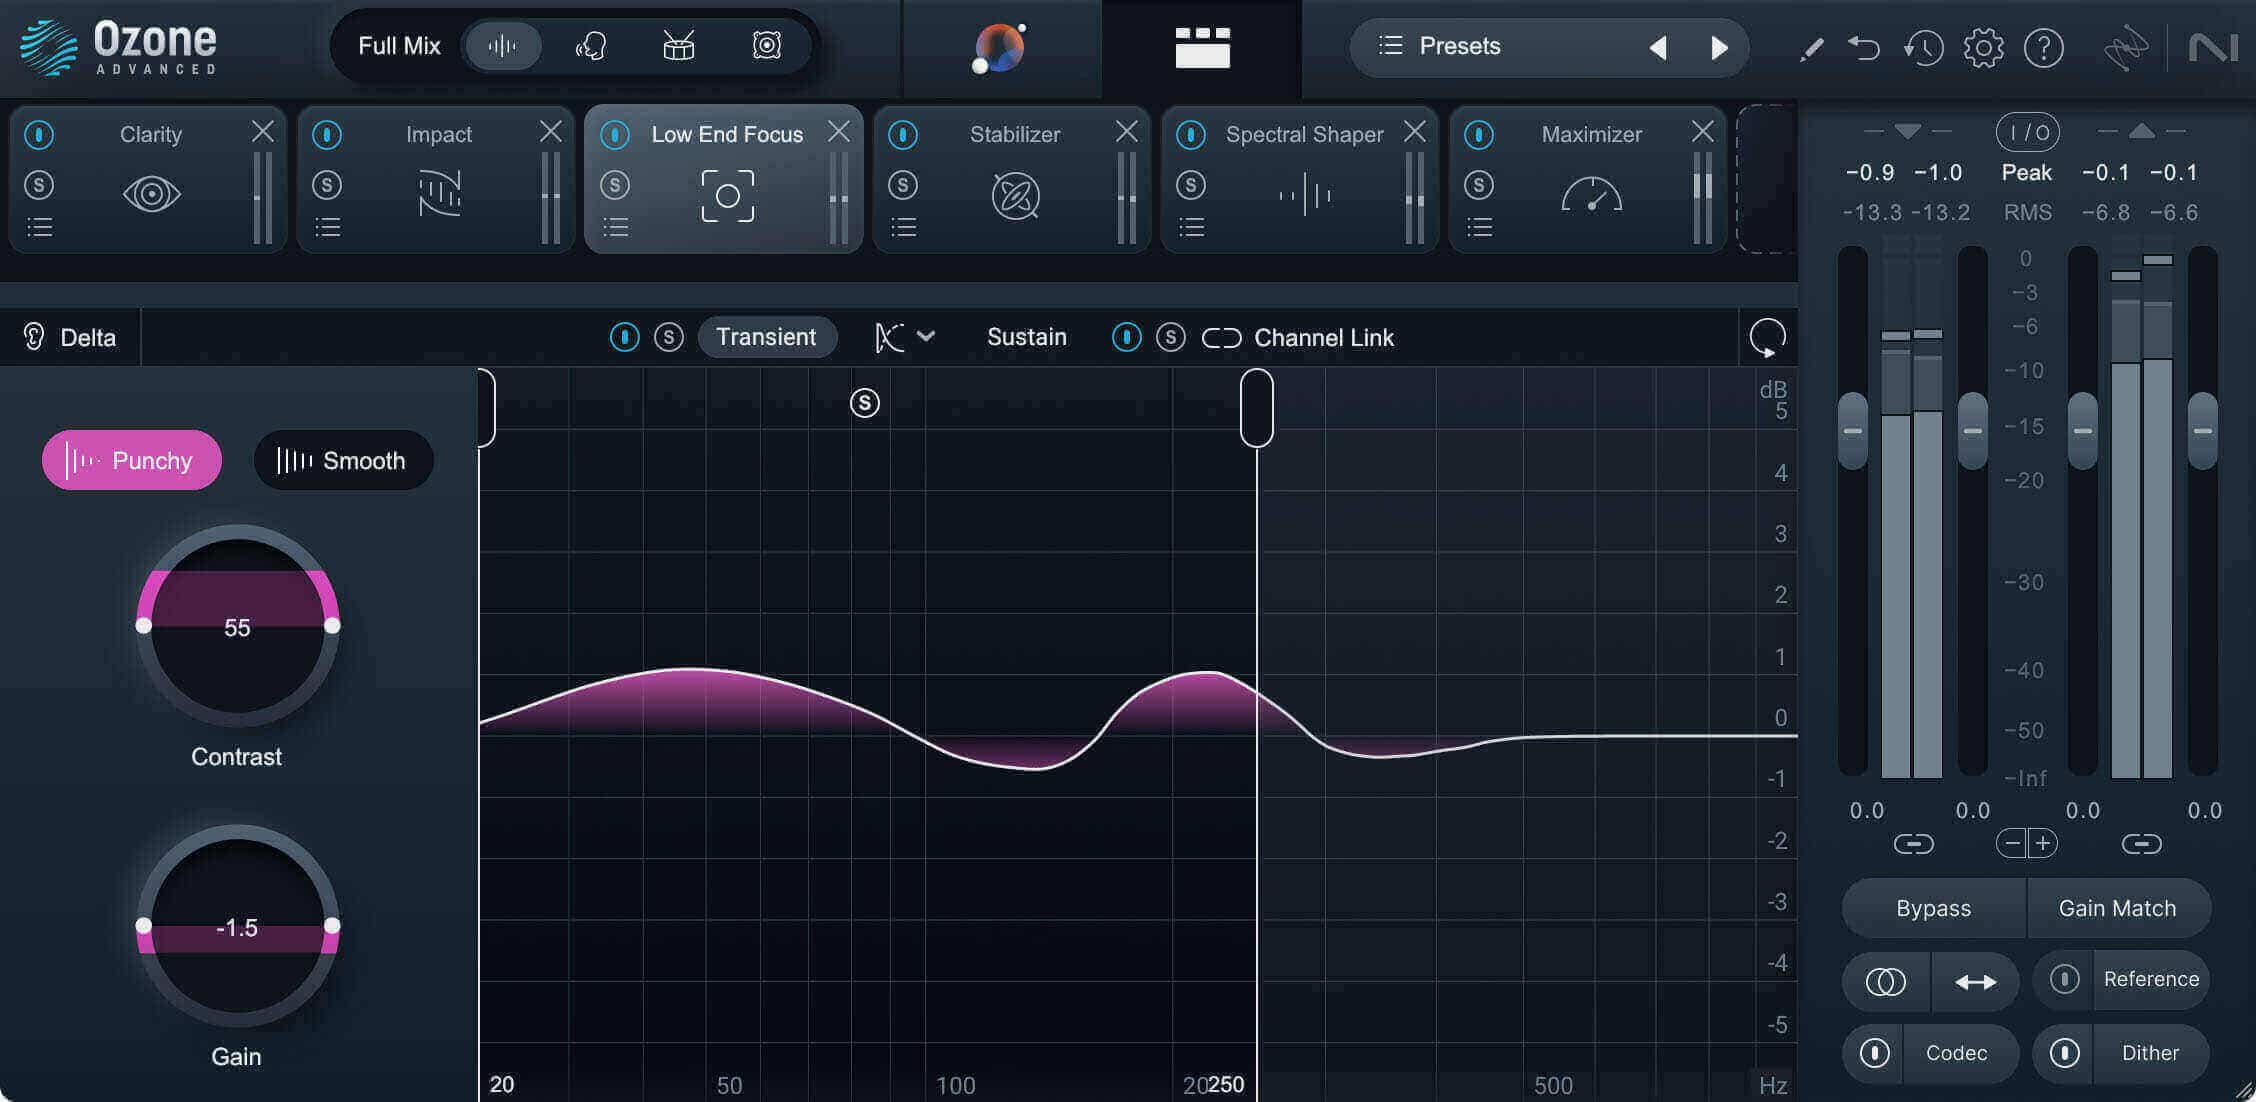Select the bass speaker target icon
The width and height of the screenshot is (2256, 1102).
[x=767, y=46]
